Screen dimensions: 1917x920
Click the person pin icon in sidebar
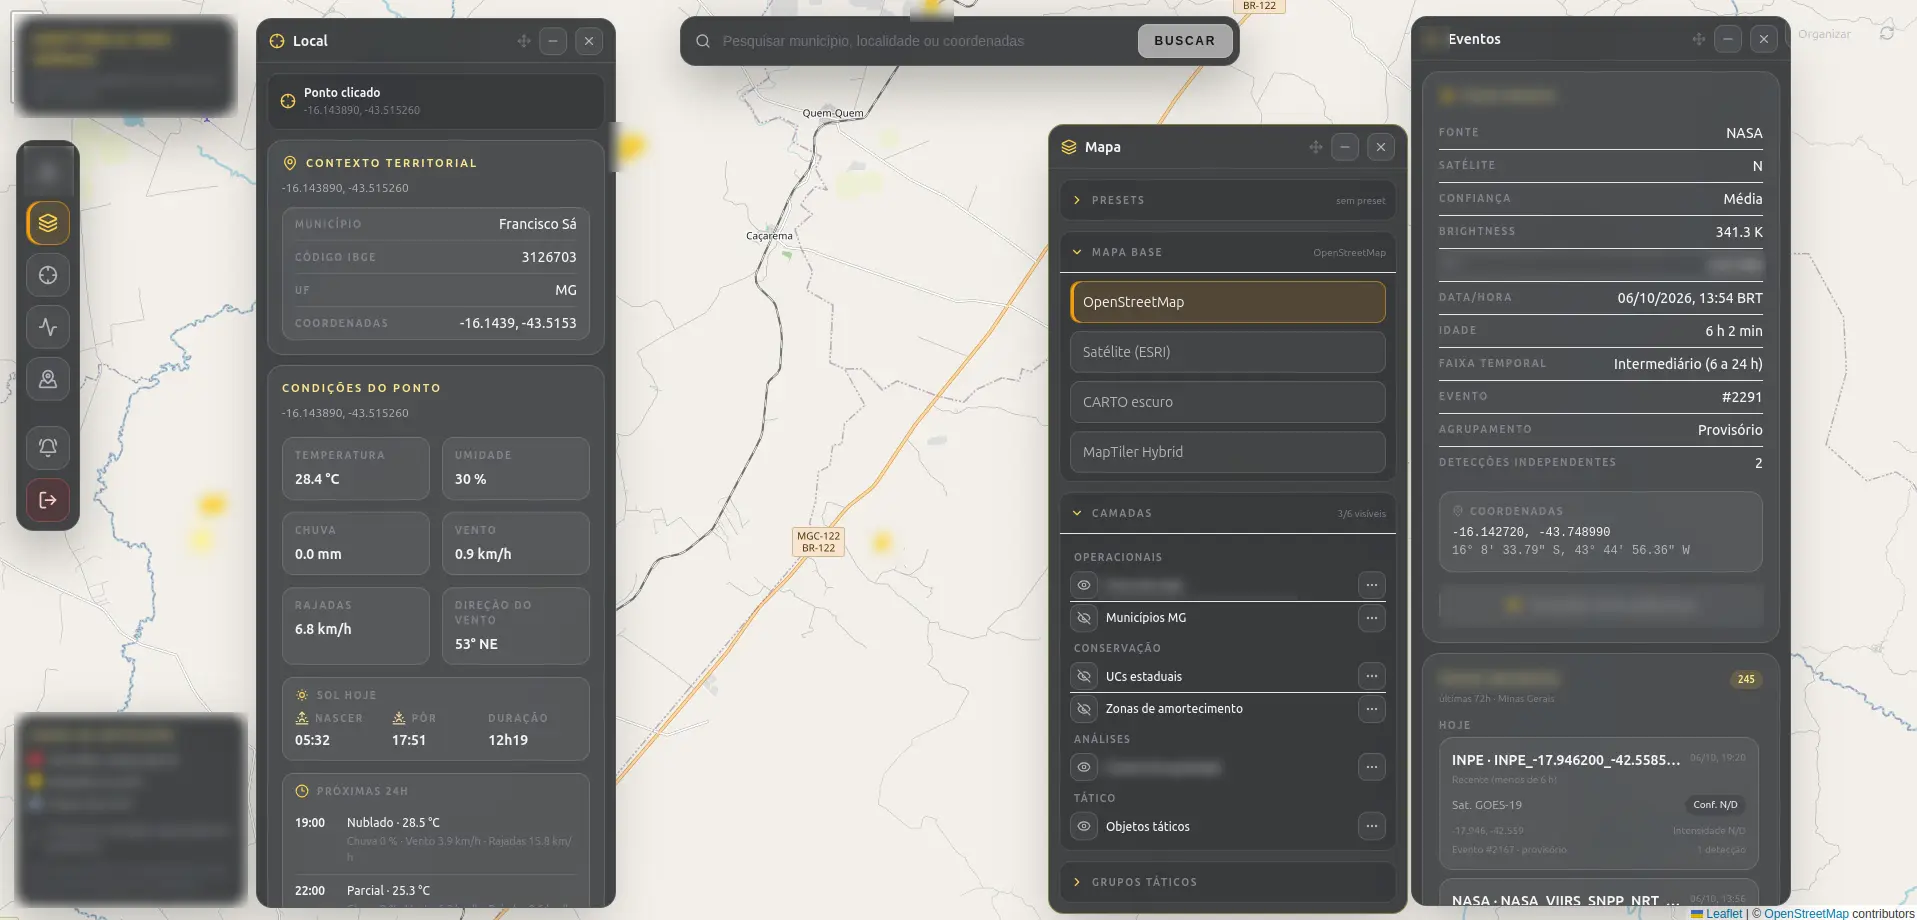pos(48,379)
